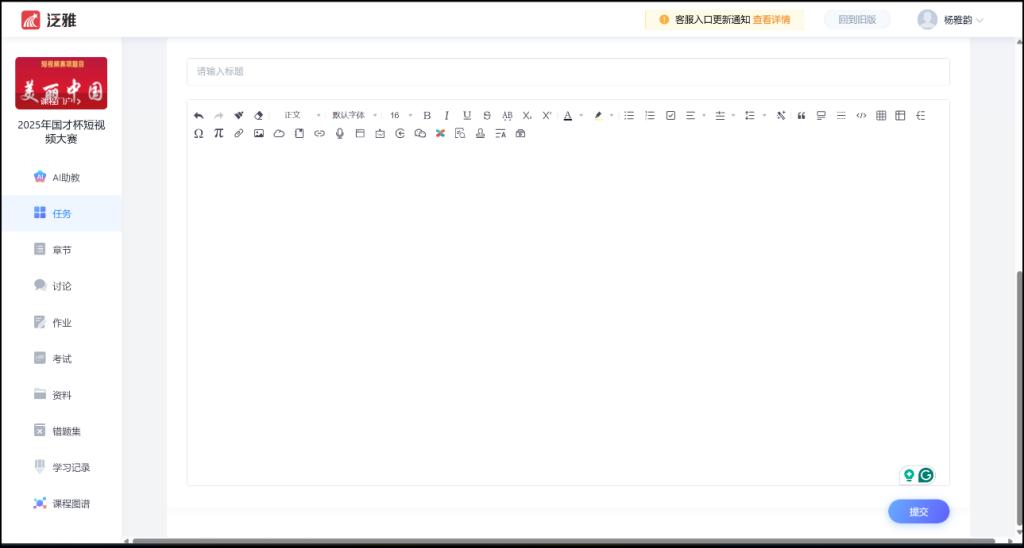Screen dimensions: 1024x548
Task: Open 章节 in the sidebar
Action: point(61,250)
